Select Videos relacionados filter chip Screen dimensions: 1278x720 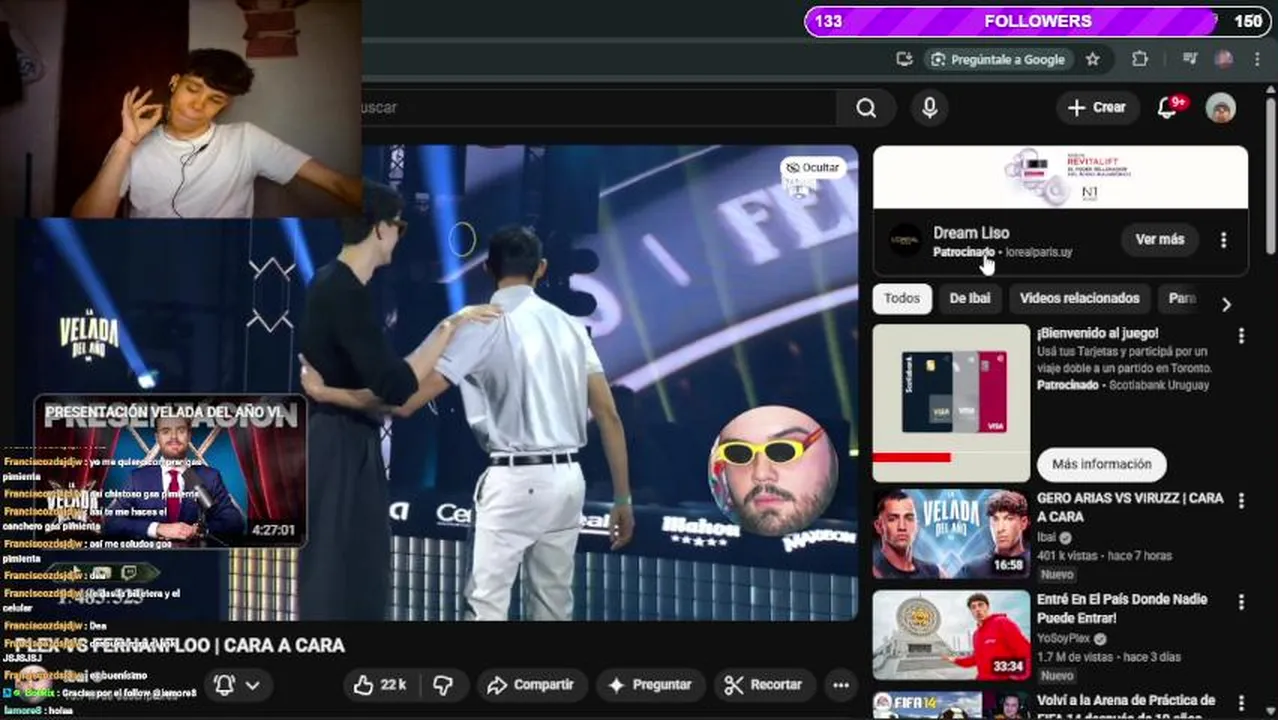coord(1079,299)
